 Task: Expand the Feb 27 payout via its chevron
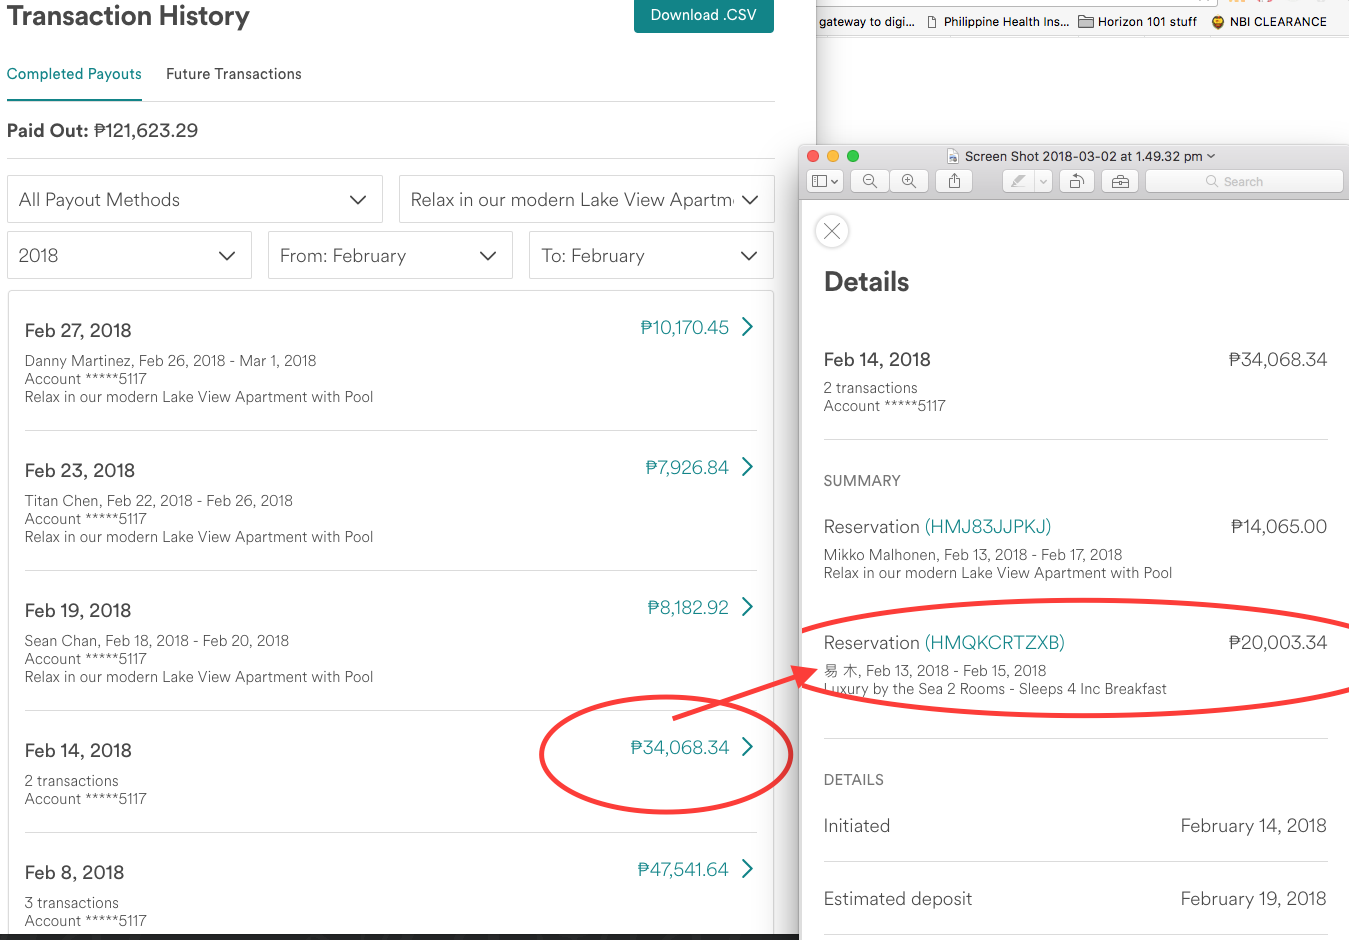point(746,327)
